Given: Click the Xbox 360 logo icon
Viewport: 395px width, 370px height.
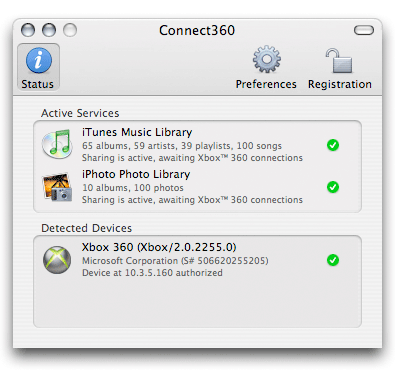Looking at the screenshot, I should click(x=57, y=260).
